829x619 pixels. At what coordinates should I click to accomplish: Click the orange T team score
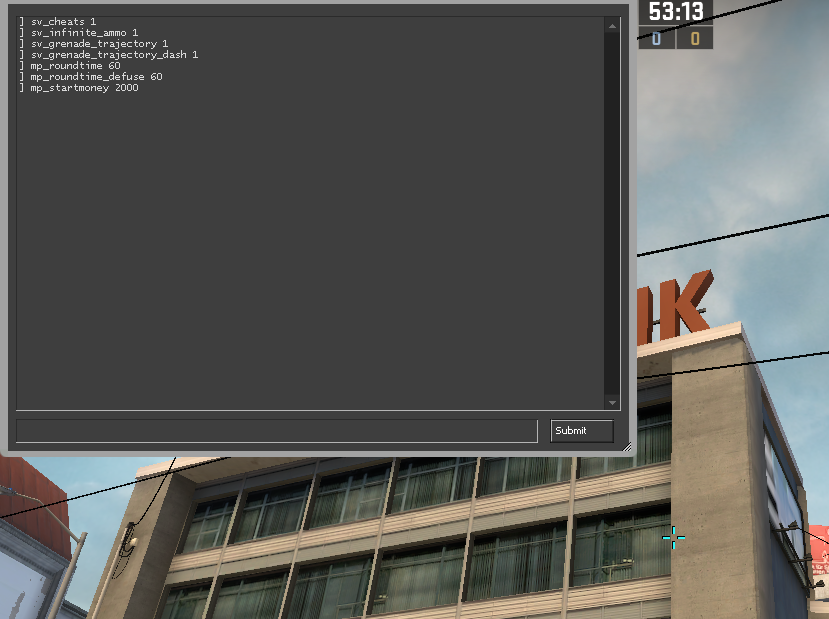coord(695,39)
